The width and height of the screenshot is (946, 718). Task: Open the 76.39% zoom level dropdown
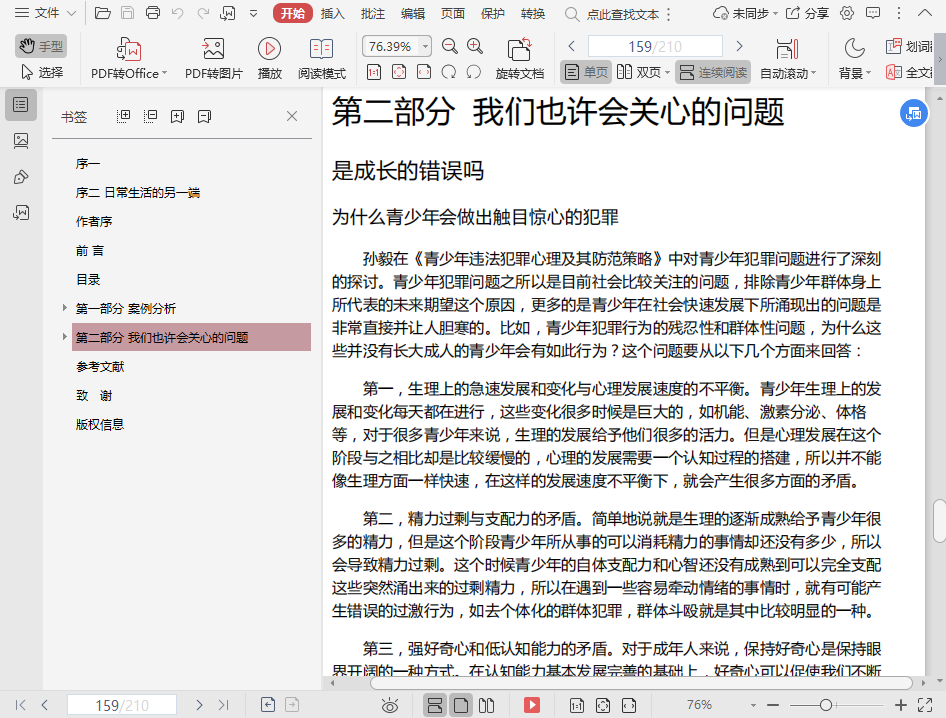(x=425, y=46)
